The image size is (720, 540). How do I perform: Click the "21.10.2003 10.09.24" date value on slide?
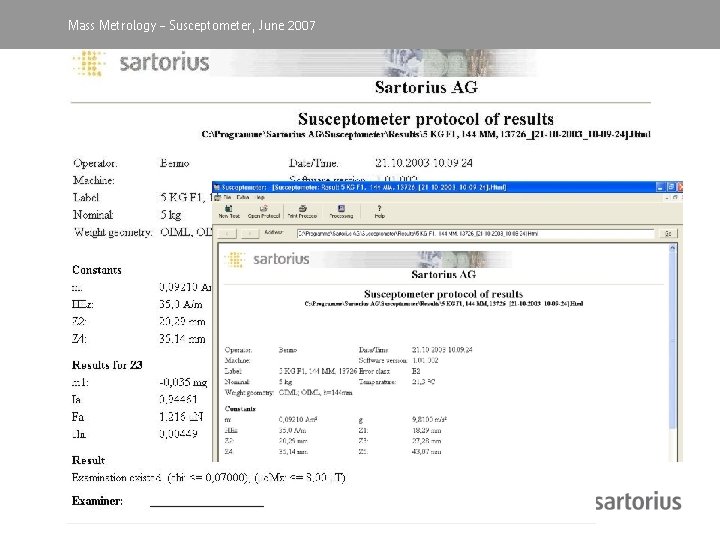[x=424, y=163]
